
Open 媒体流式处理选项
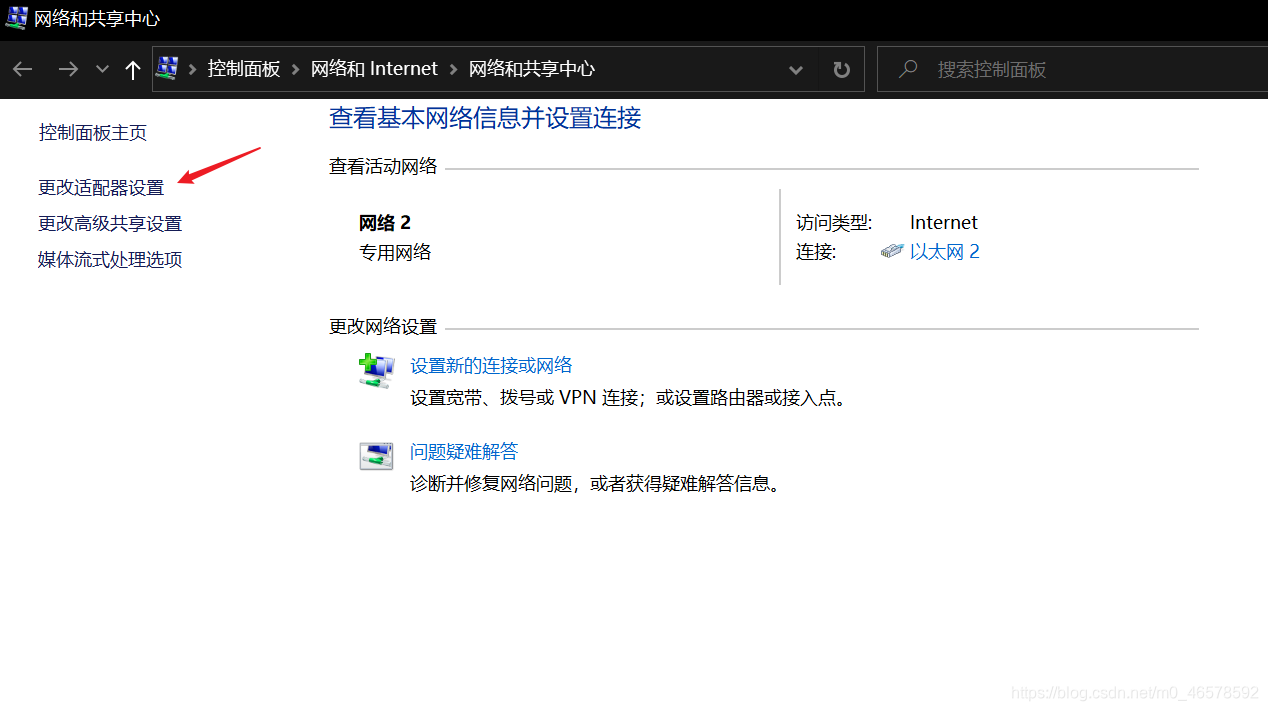109,259
